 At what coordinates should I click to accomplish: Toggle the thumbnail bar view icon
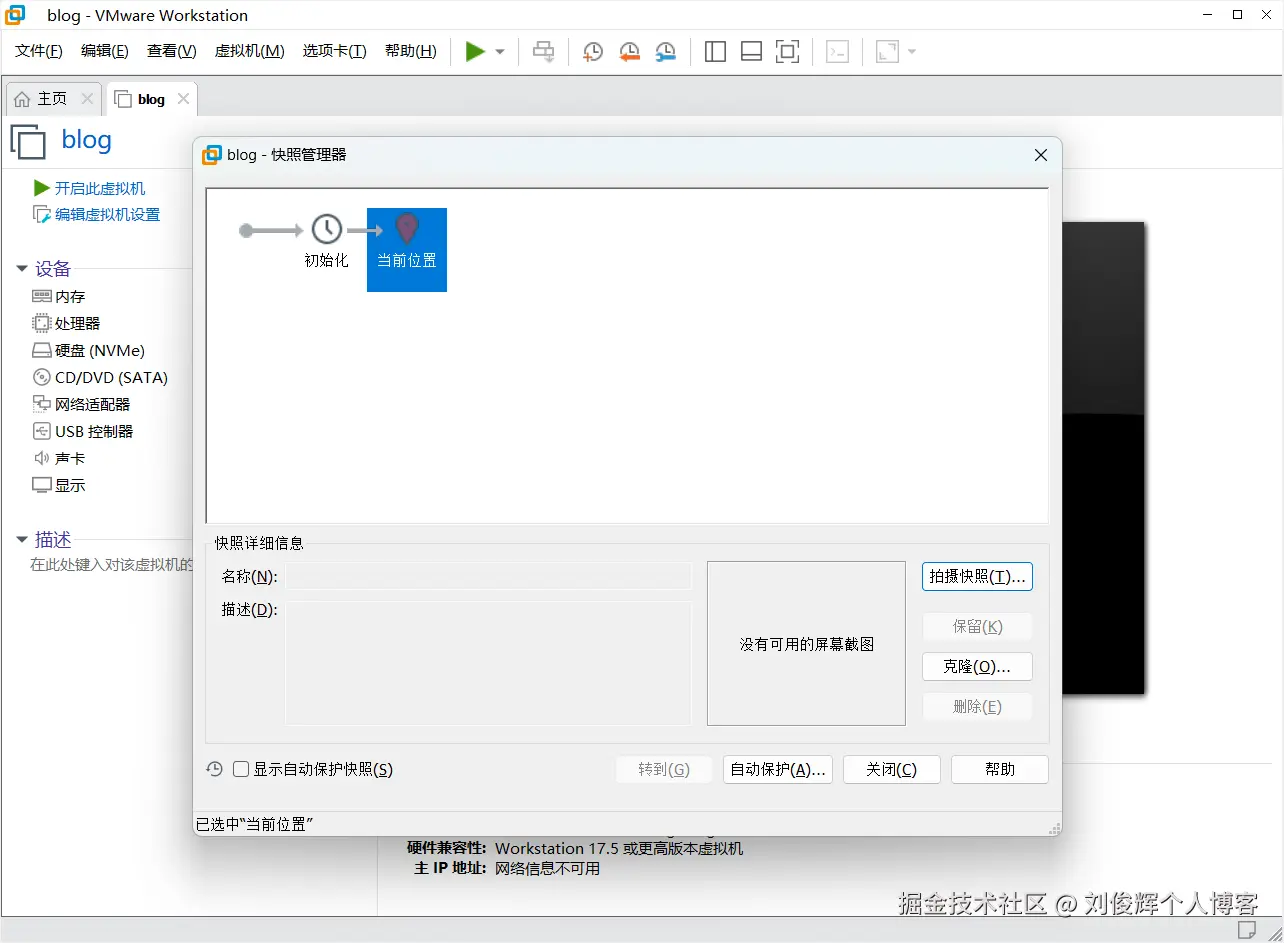751,52
